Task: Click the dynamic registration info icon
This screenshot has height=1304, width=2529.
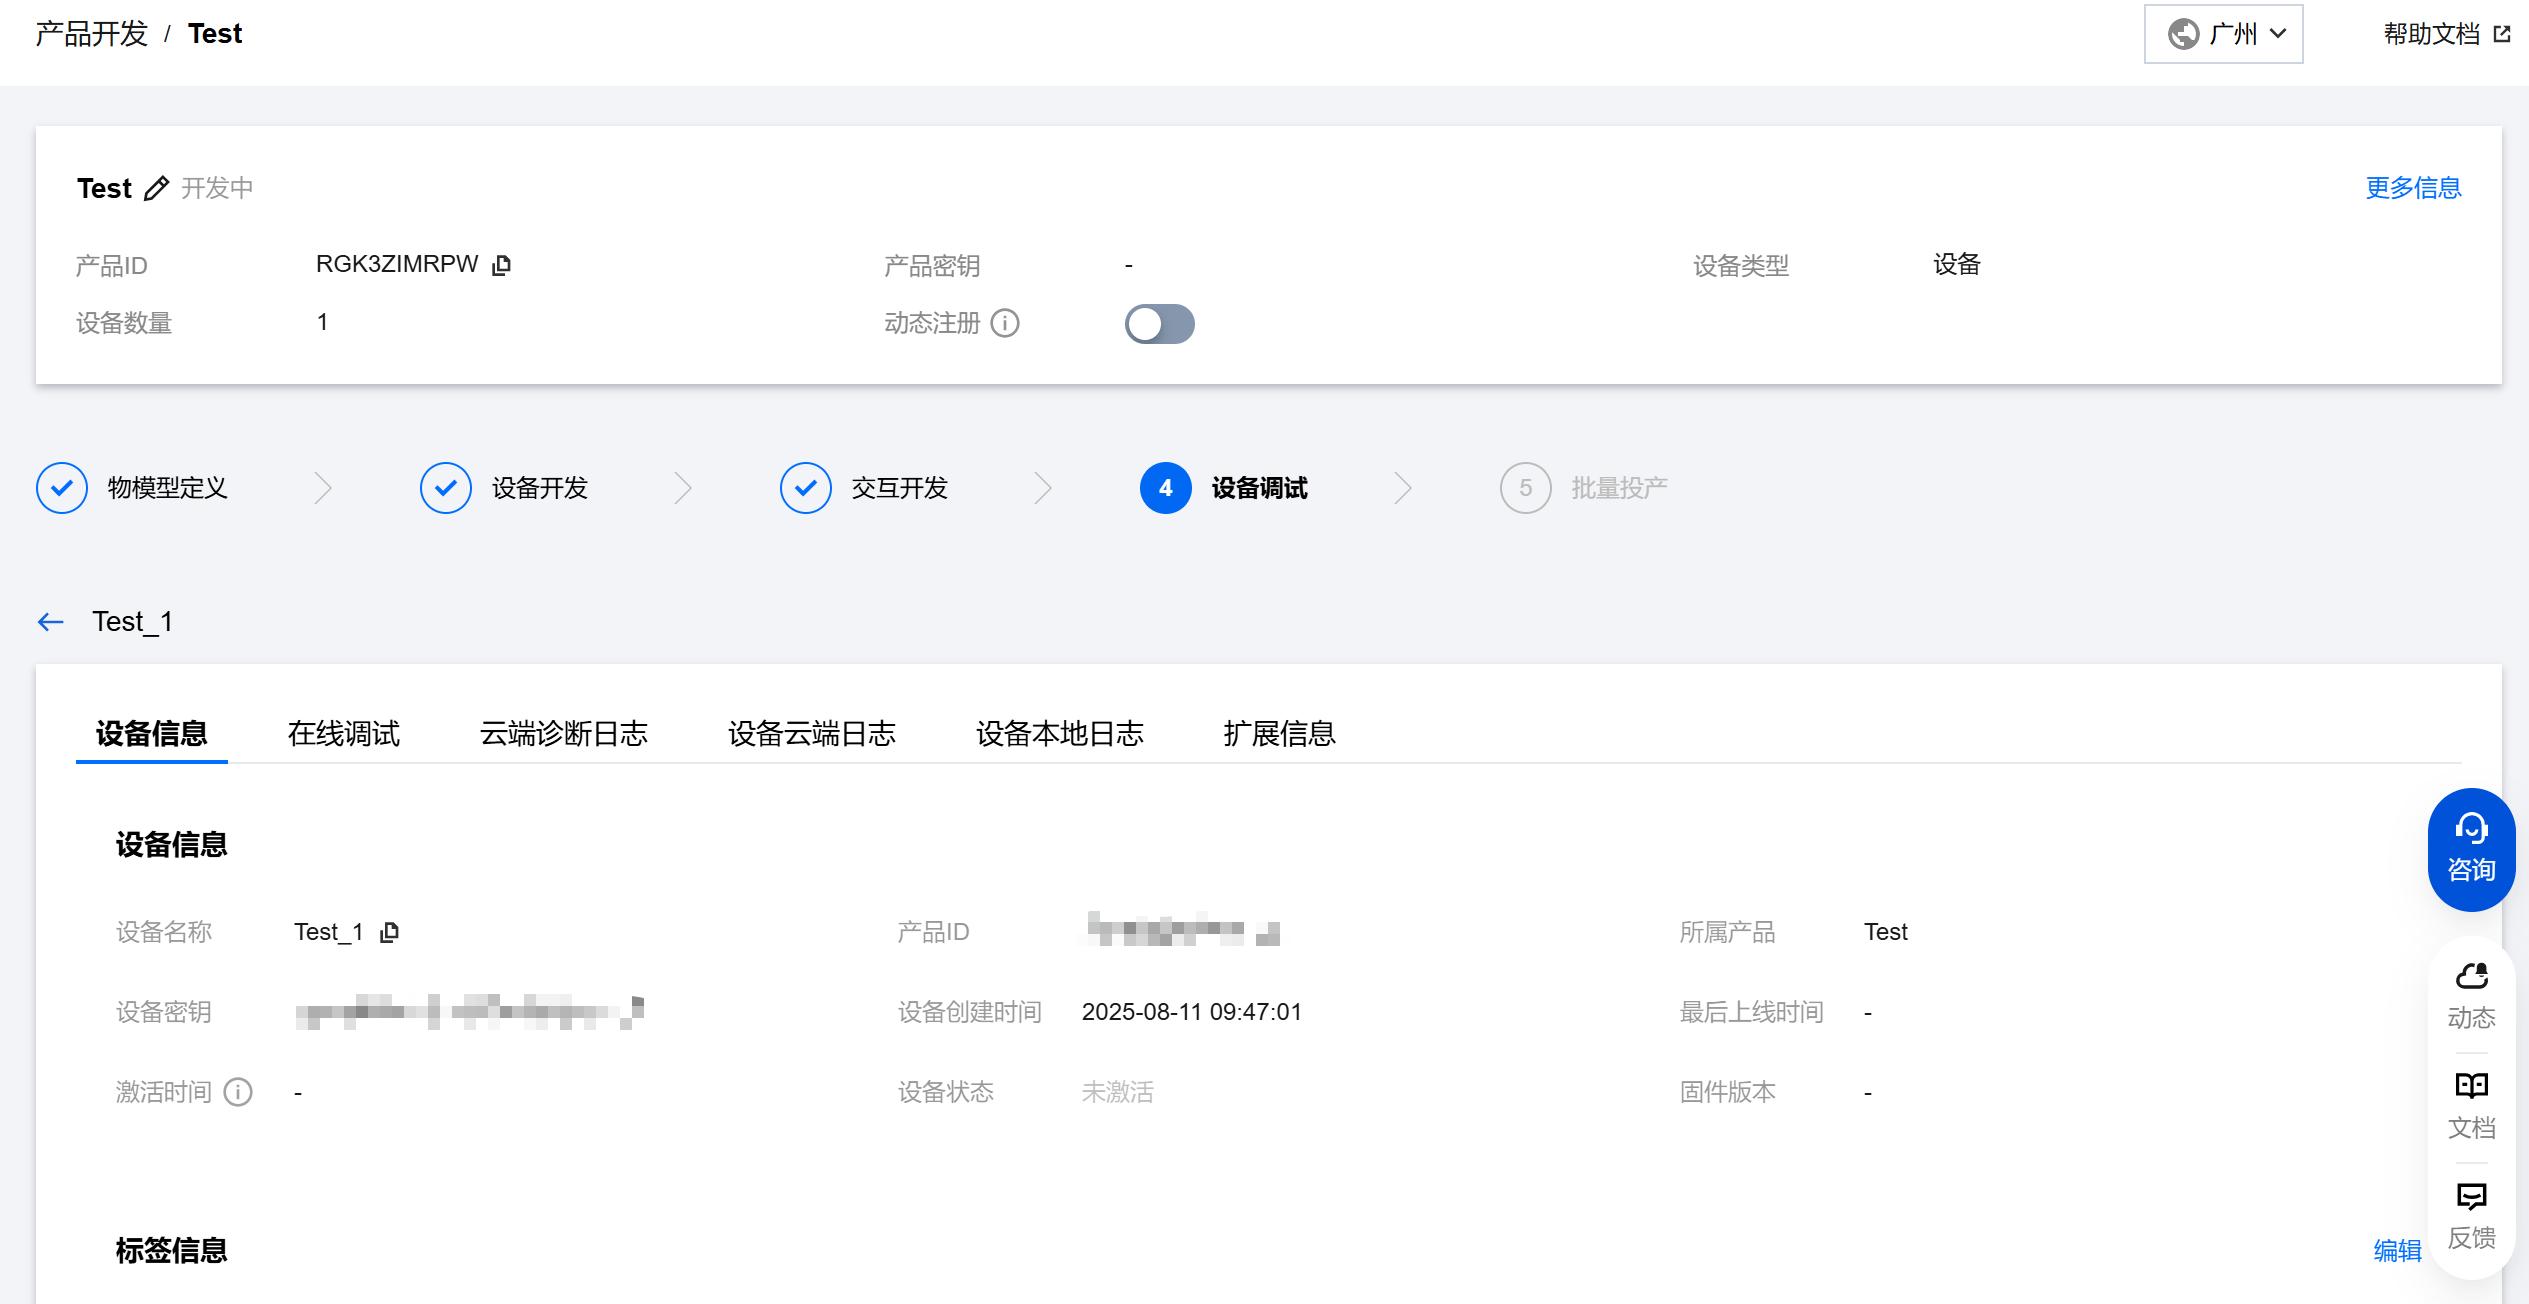Action: (1004, 323)
